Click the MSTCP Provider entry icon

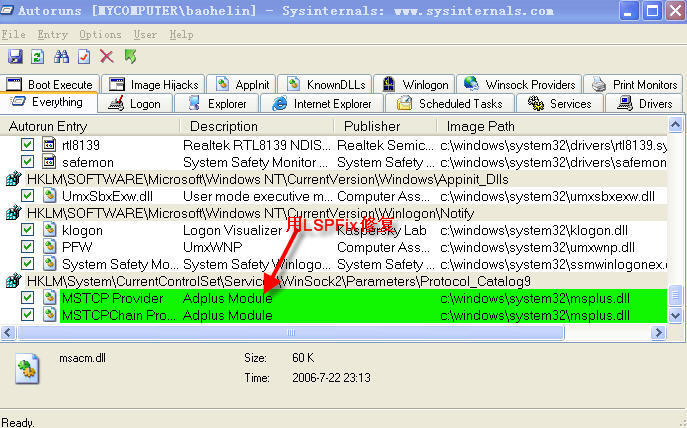[50, 298]
